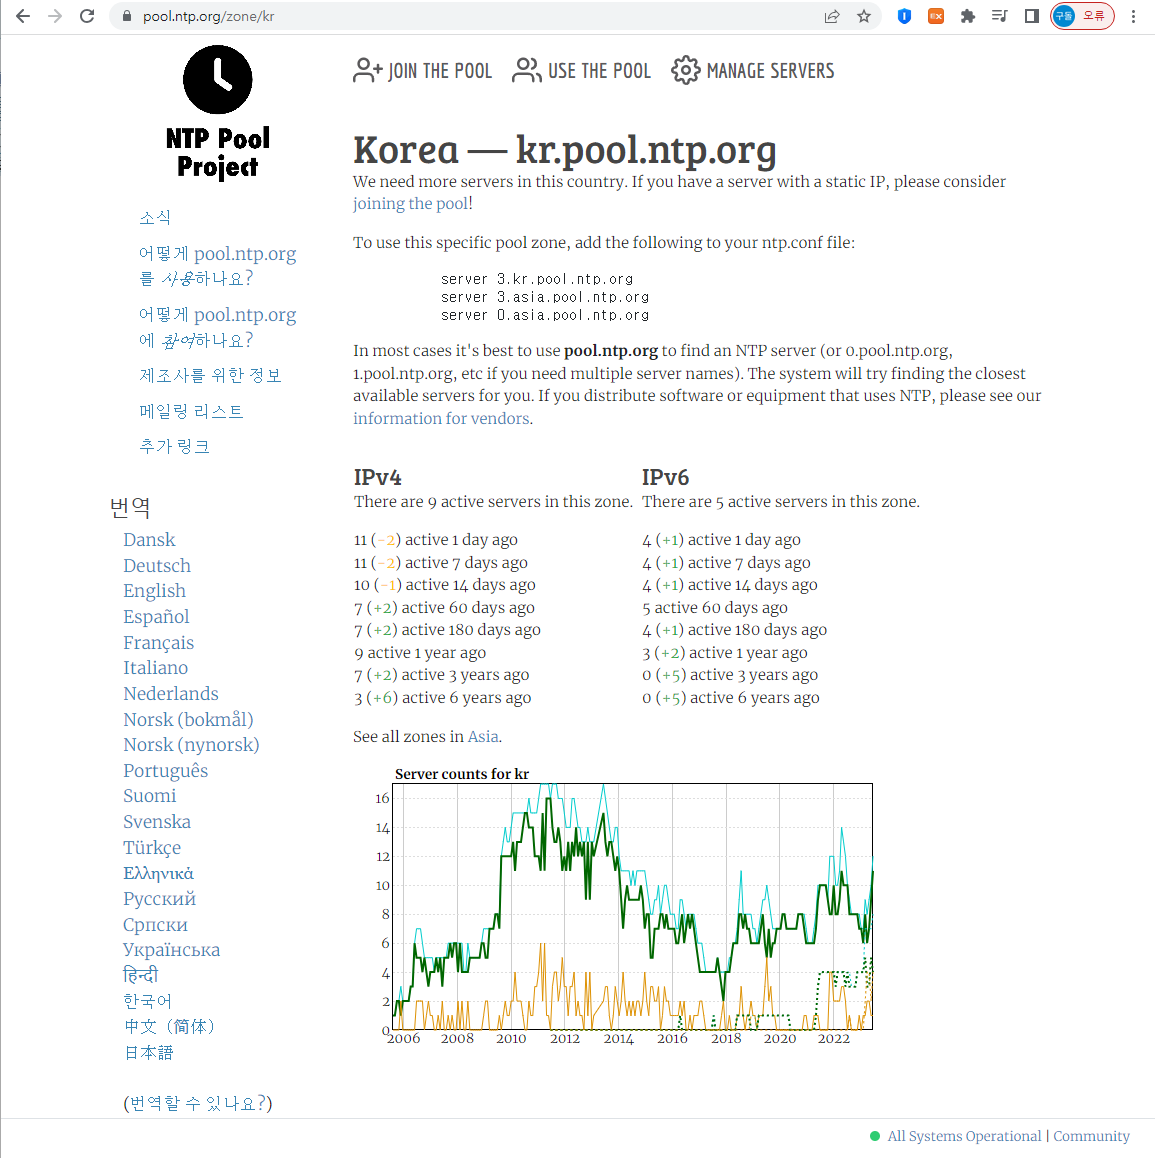
Task: Switch language to Svenska
Action: (x=157, y=821)
